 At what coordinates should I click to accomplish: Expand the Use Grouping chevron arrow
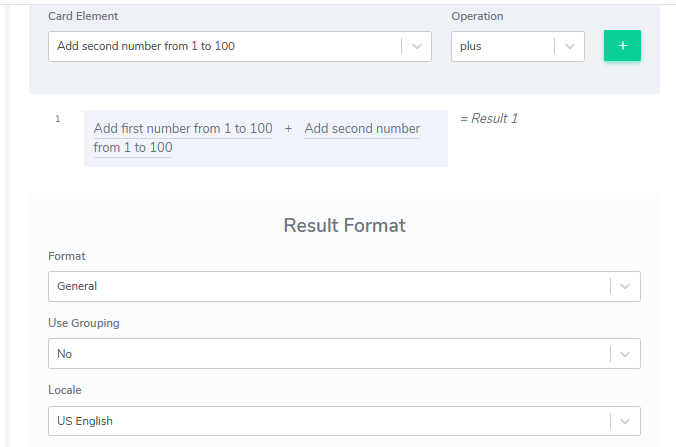click(x=625, y=353)
